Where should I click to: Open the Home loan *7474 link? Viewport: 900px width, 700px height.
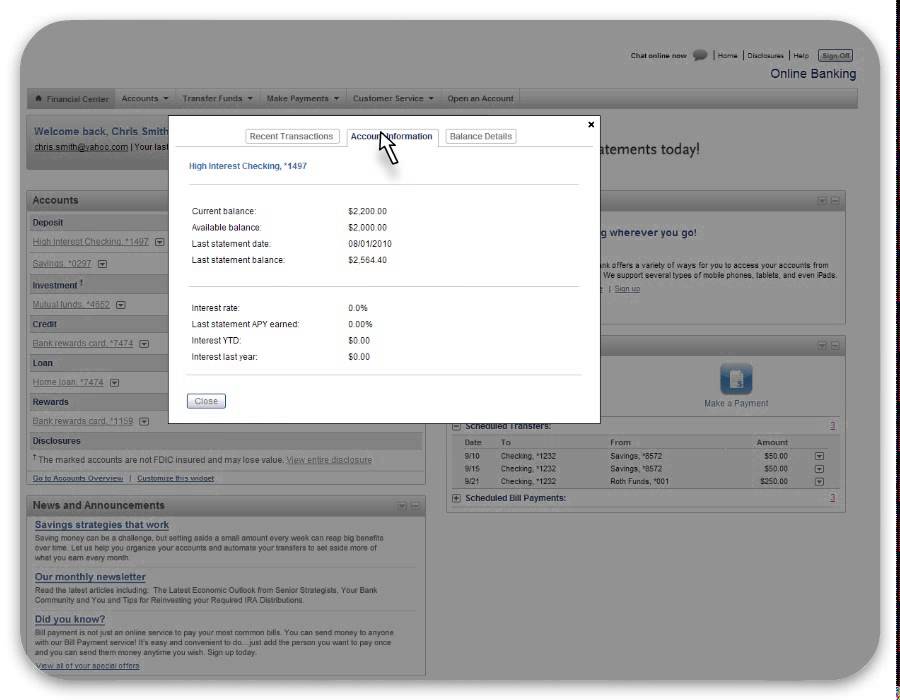68,383
